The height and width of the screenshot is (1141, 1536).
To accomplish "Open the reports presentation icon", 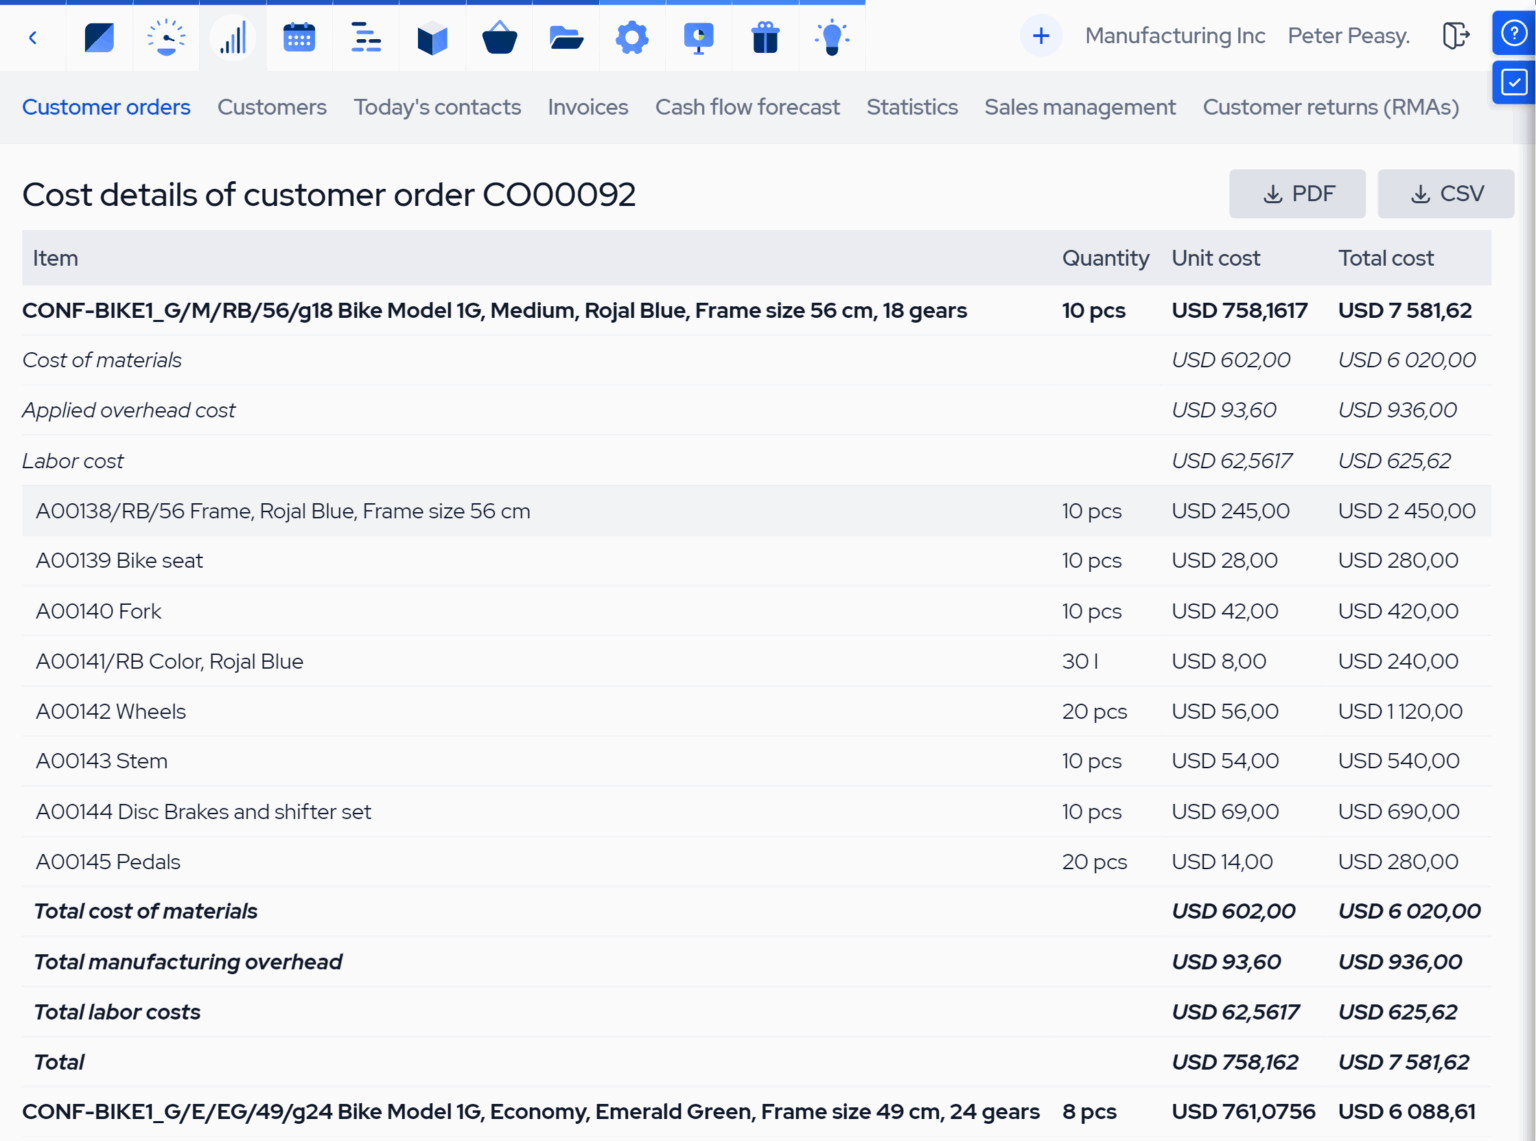I will click(x=699, y=37).
